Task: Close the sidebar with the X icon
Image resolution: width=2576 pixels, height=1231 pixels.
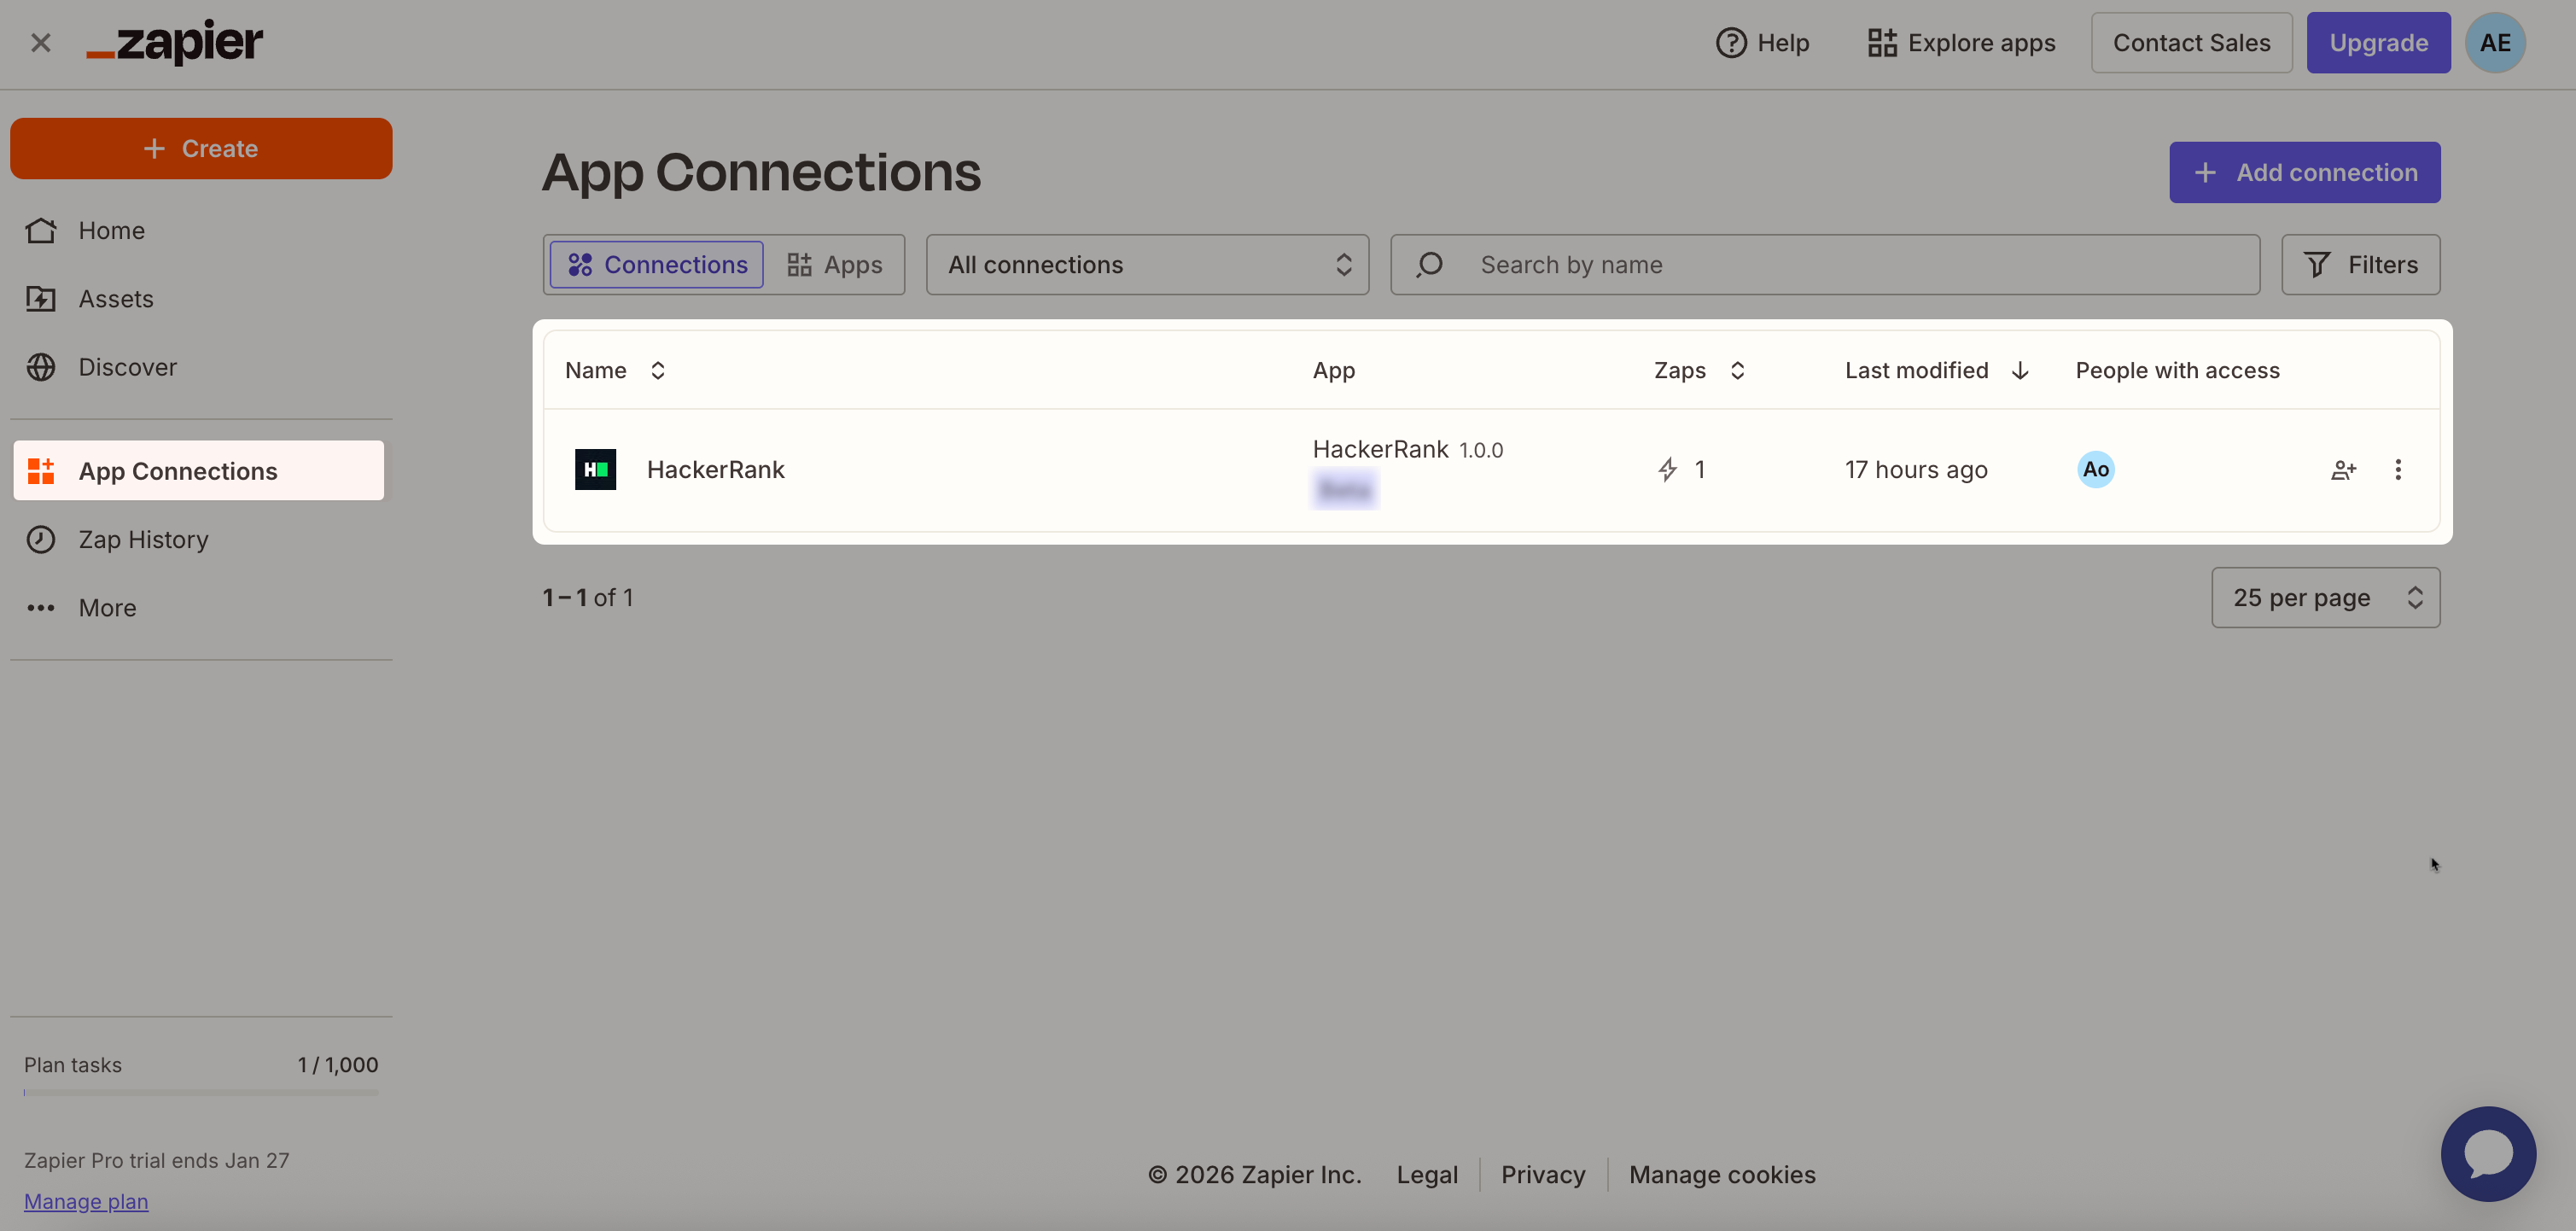Action: pos(41,43)
